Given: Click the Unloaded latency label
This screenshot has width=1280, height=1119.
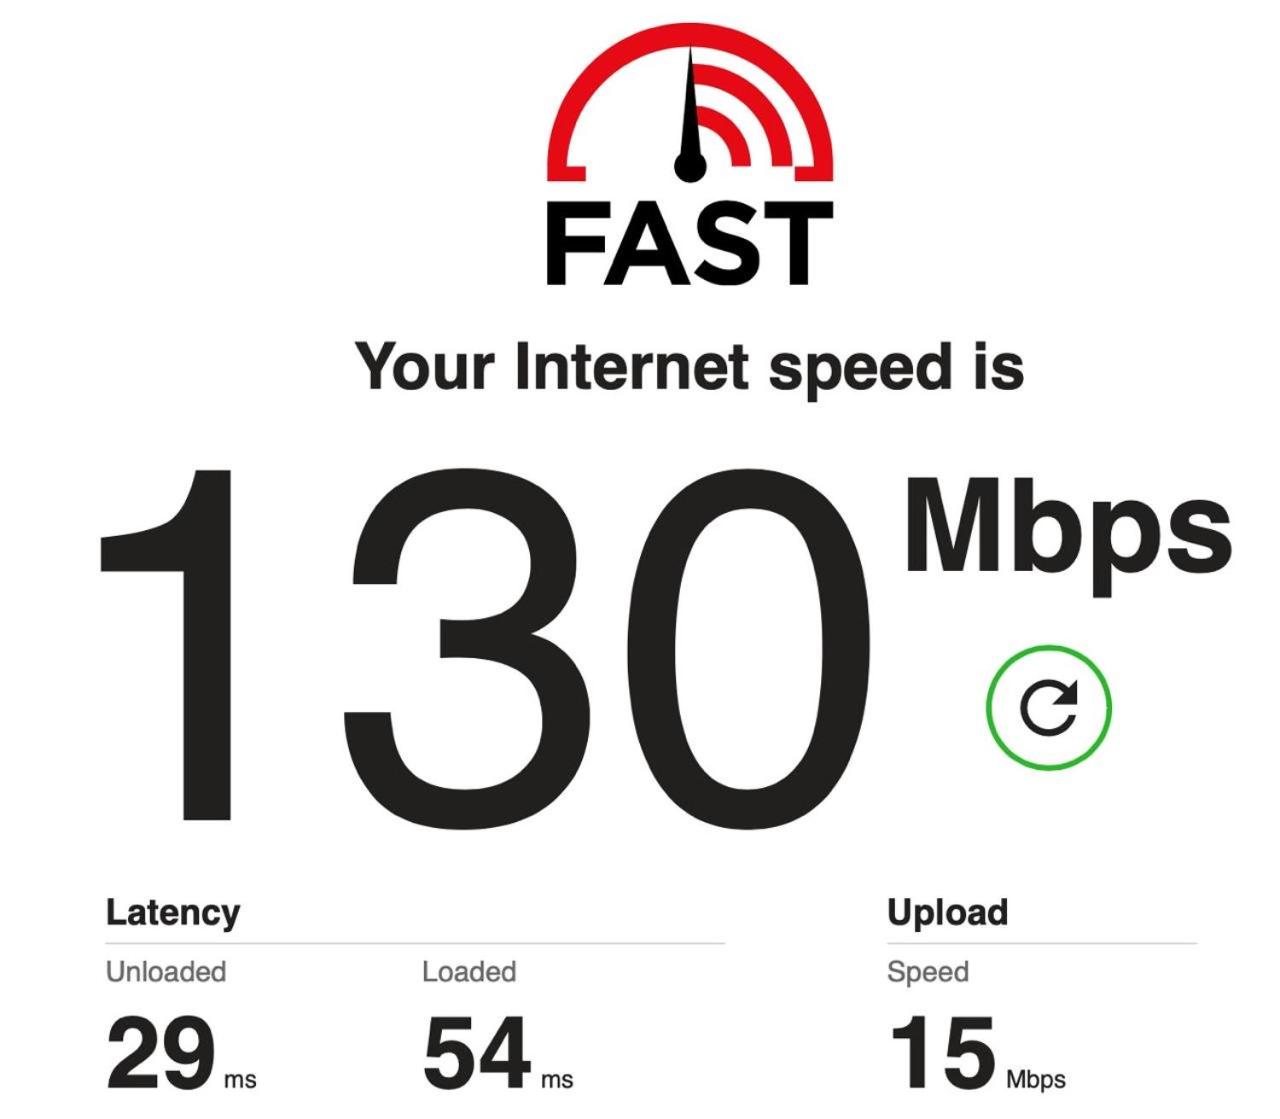Looking at the screenshot, I should tap(166, 972).
